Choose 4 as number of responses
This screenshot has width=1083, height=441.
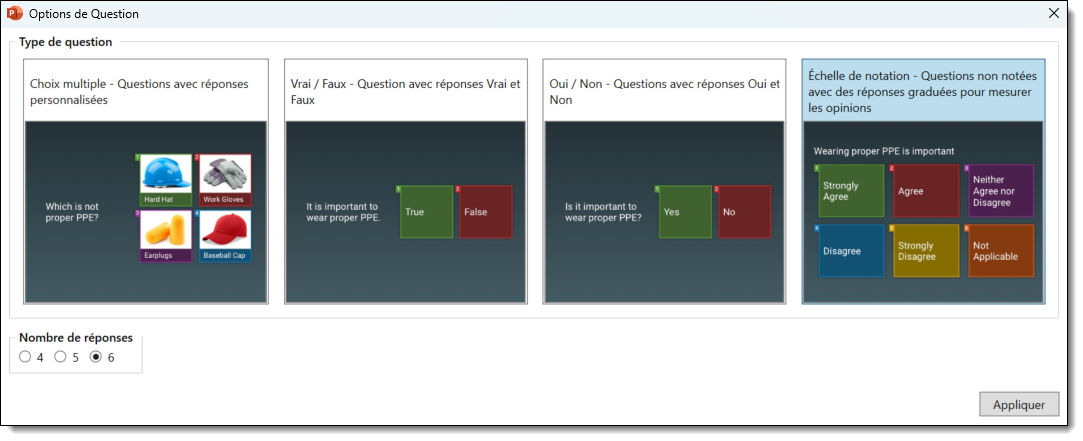(25, 357)
